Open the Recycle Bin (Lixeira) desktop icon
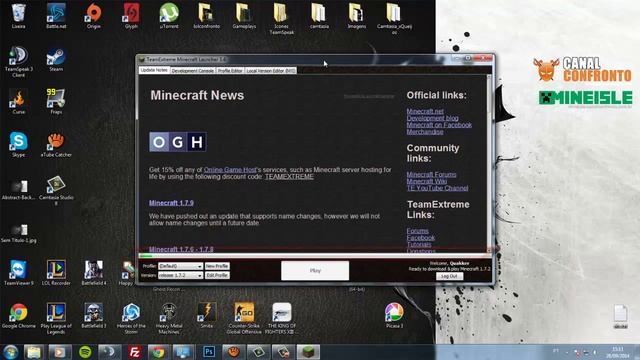The width and height of the screenshot is (640, 360). point(18,16)
